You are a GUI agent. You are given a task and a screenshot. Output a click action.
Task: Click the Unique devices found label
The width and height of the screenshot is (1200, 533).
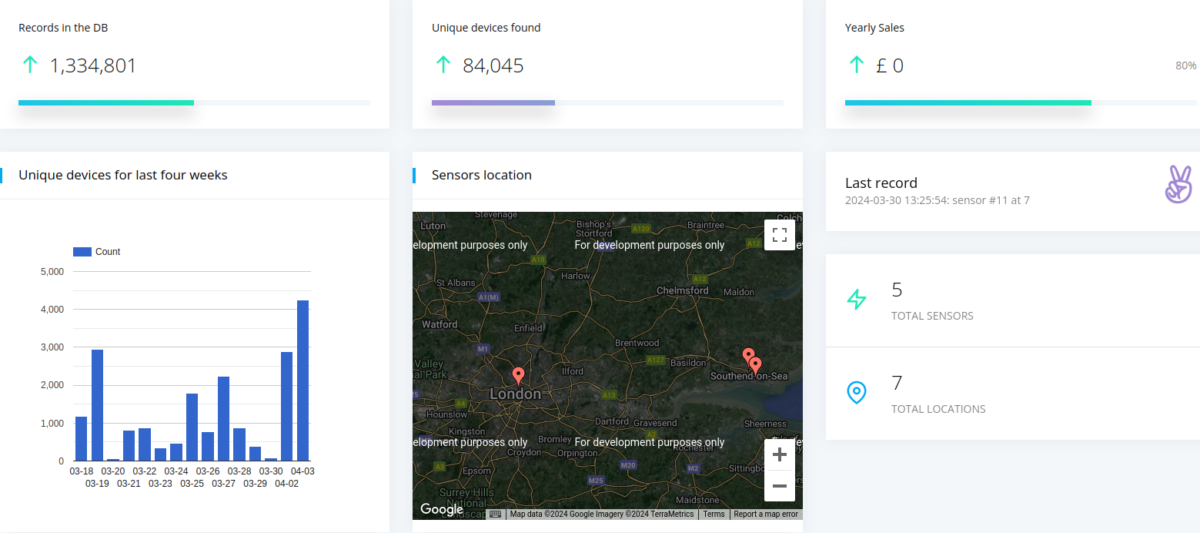[486, 28]
